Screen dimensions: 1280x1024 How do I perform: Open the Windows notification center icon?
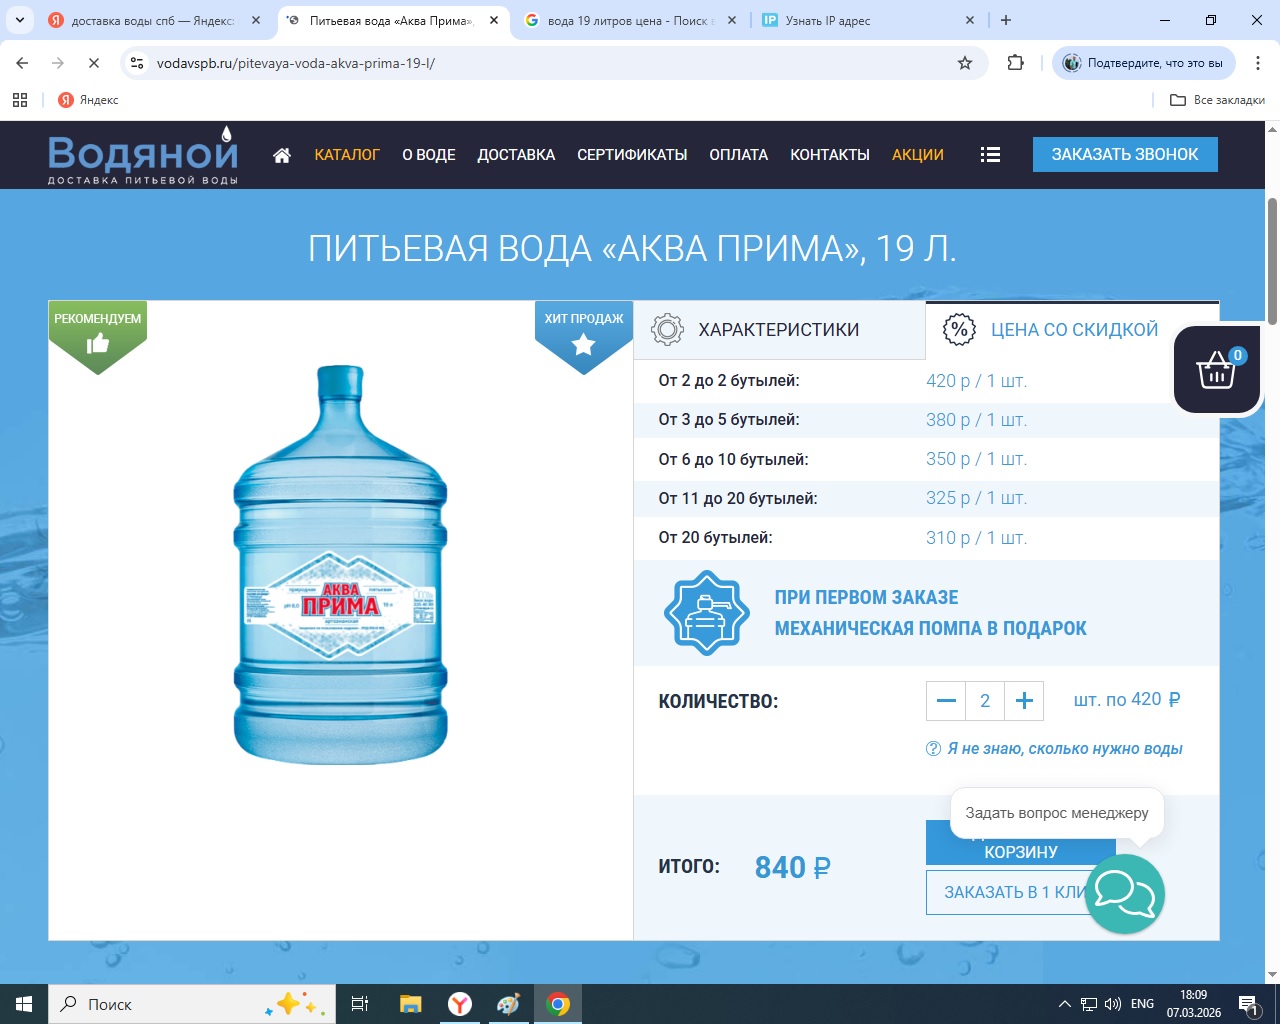point(1249,1004)
